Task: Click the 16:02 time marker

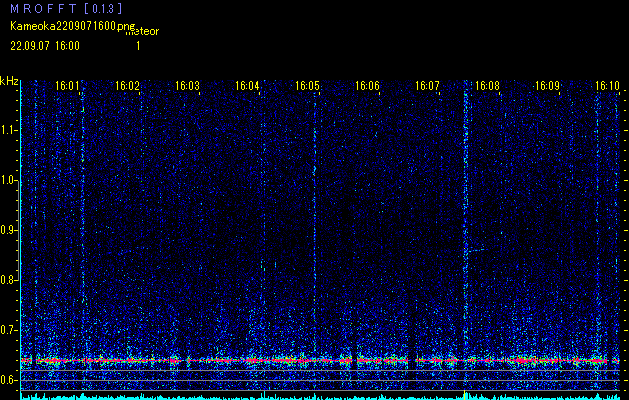Action: pos(127,86)
